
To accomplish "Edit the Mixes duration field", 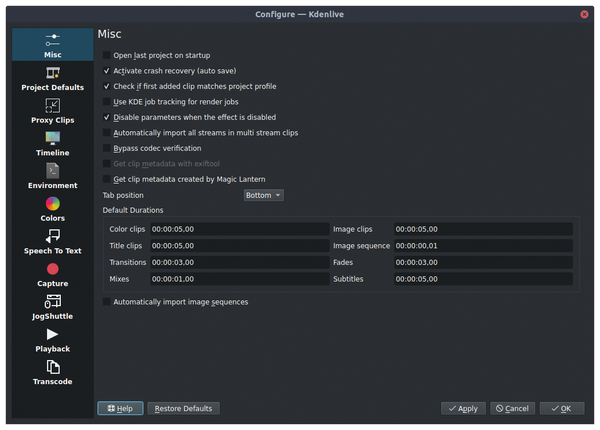I will click(240, 279).
